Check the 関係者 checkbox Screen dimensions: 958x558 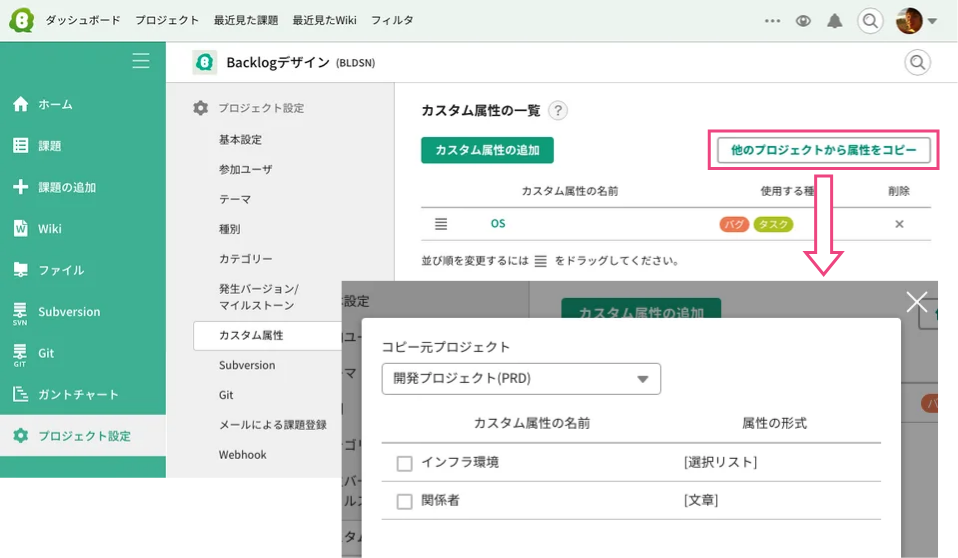point(404,502)
